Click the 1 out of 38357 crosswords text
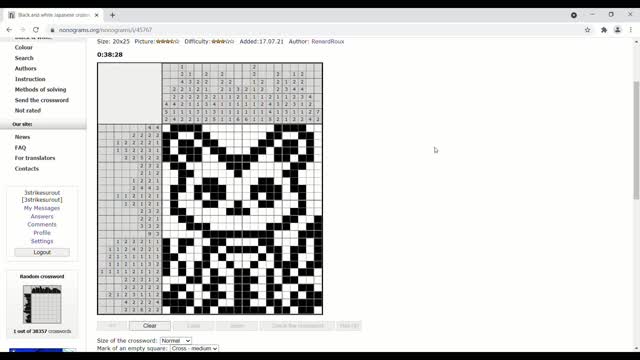This screenshot has width=640, height=360. 42,331
